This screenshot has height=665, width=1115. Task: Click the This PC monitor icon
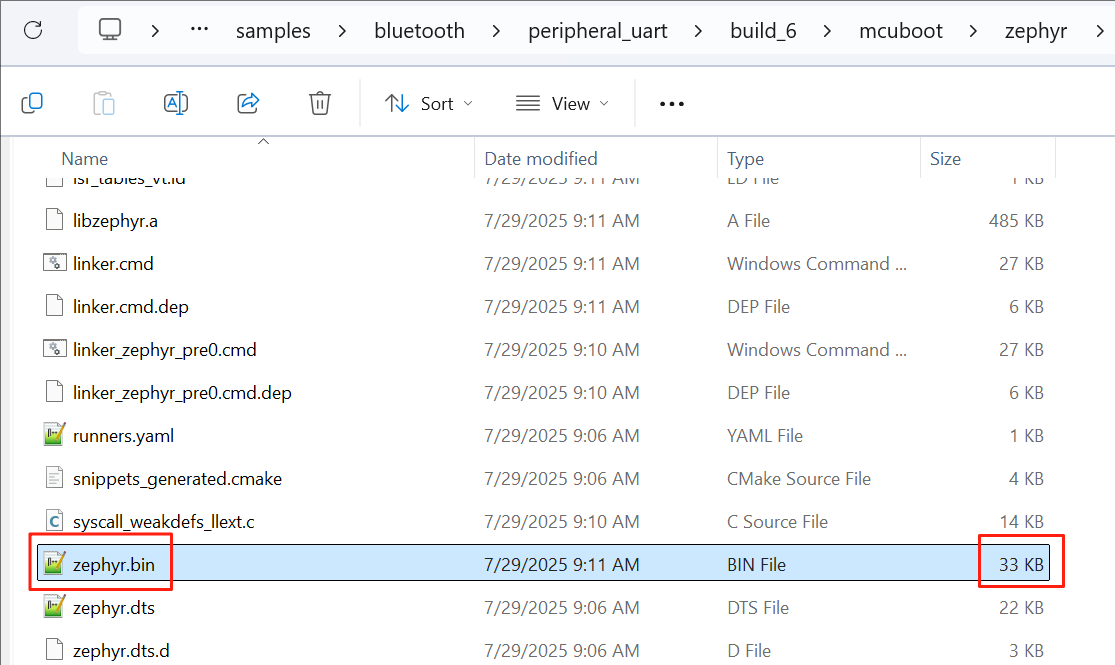(110, 30)
